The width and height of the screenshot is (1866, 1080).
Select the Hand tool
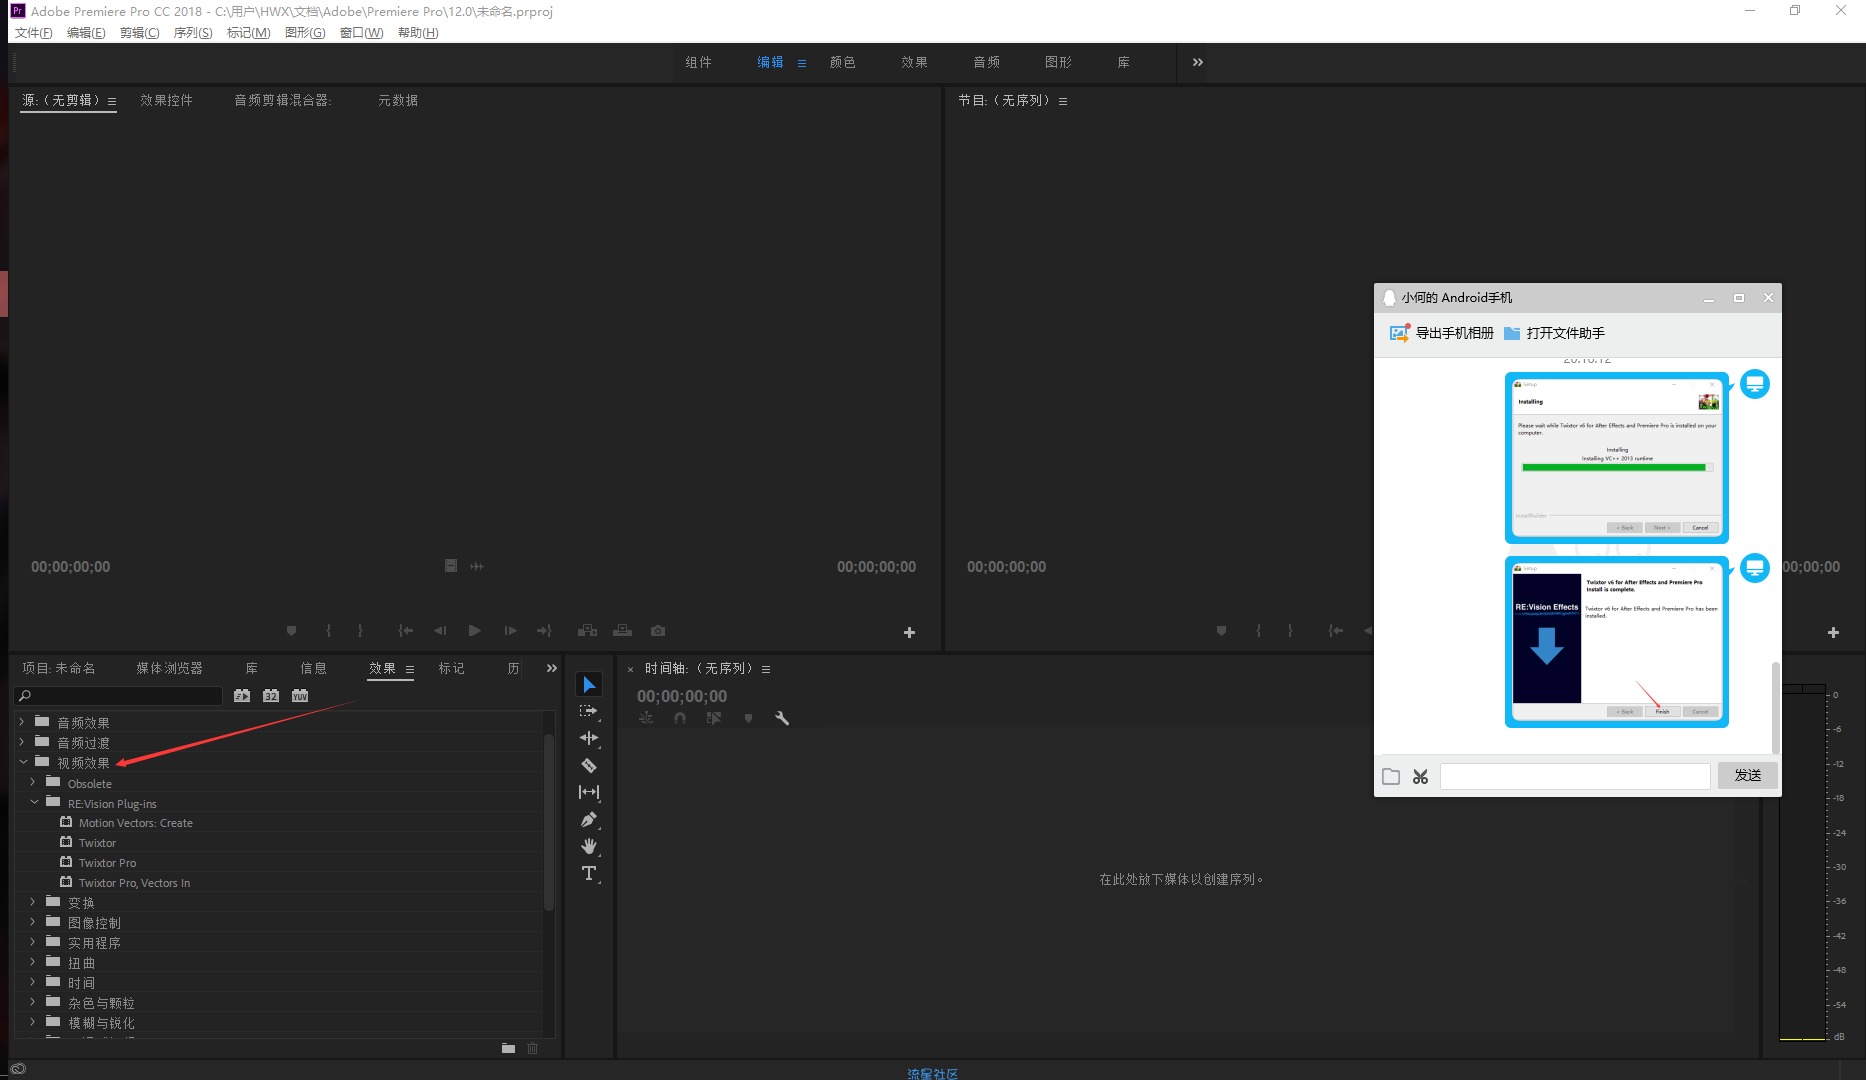coord(589,846)
